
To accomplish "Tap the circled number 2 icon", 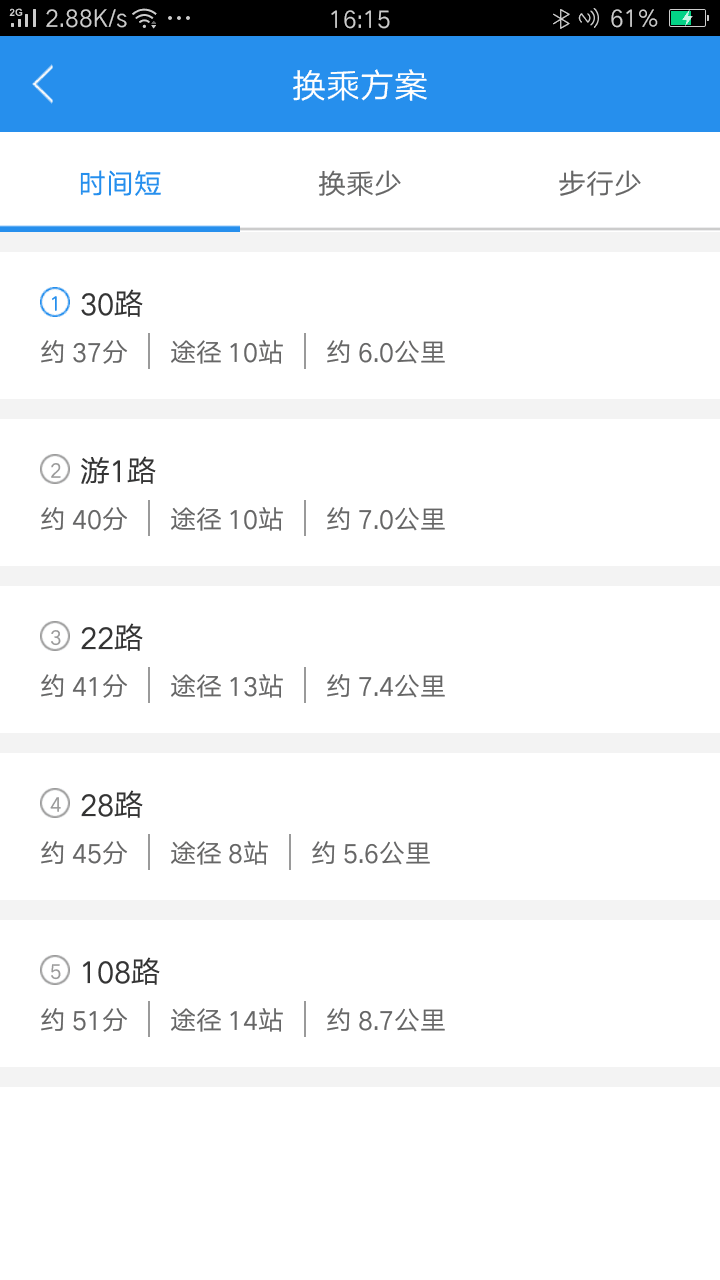I will (x=55, y=469).
